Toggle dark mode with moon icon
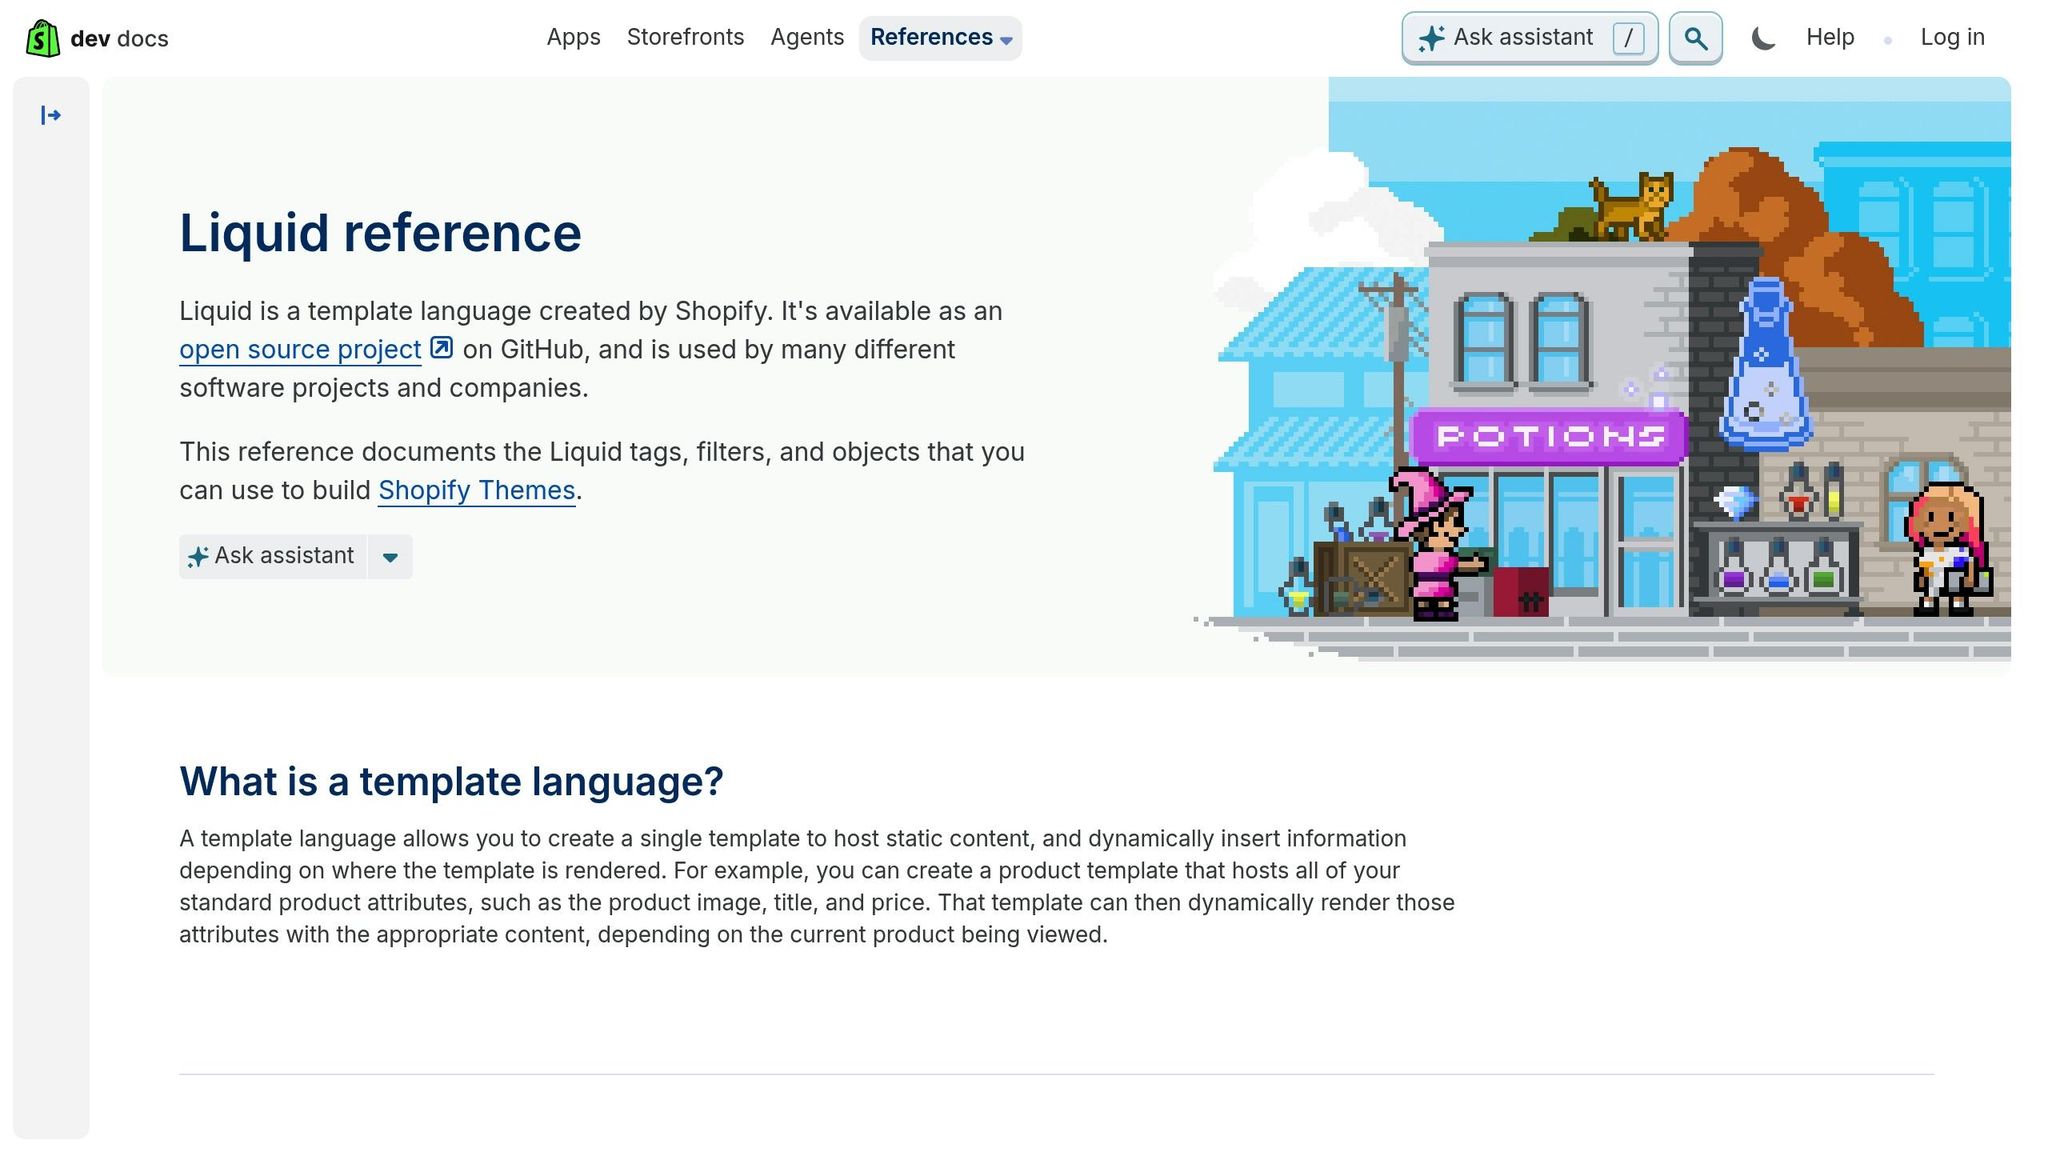 pyautogui.click(x=1763, y=38)
